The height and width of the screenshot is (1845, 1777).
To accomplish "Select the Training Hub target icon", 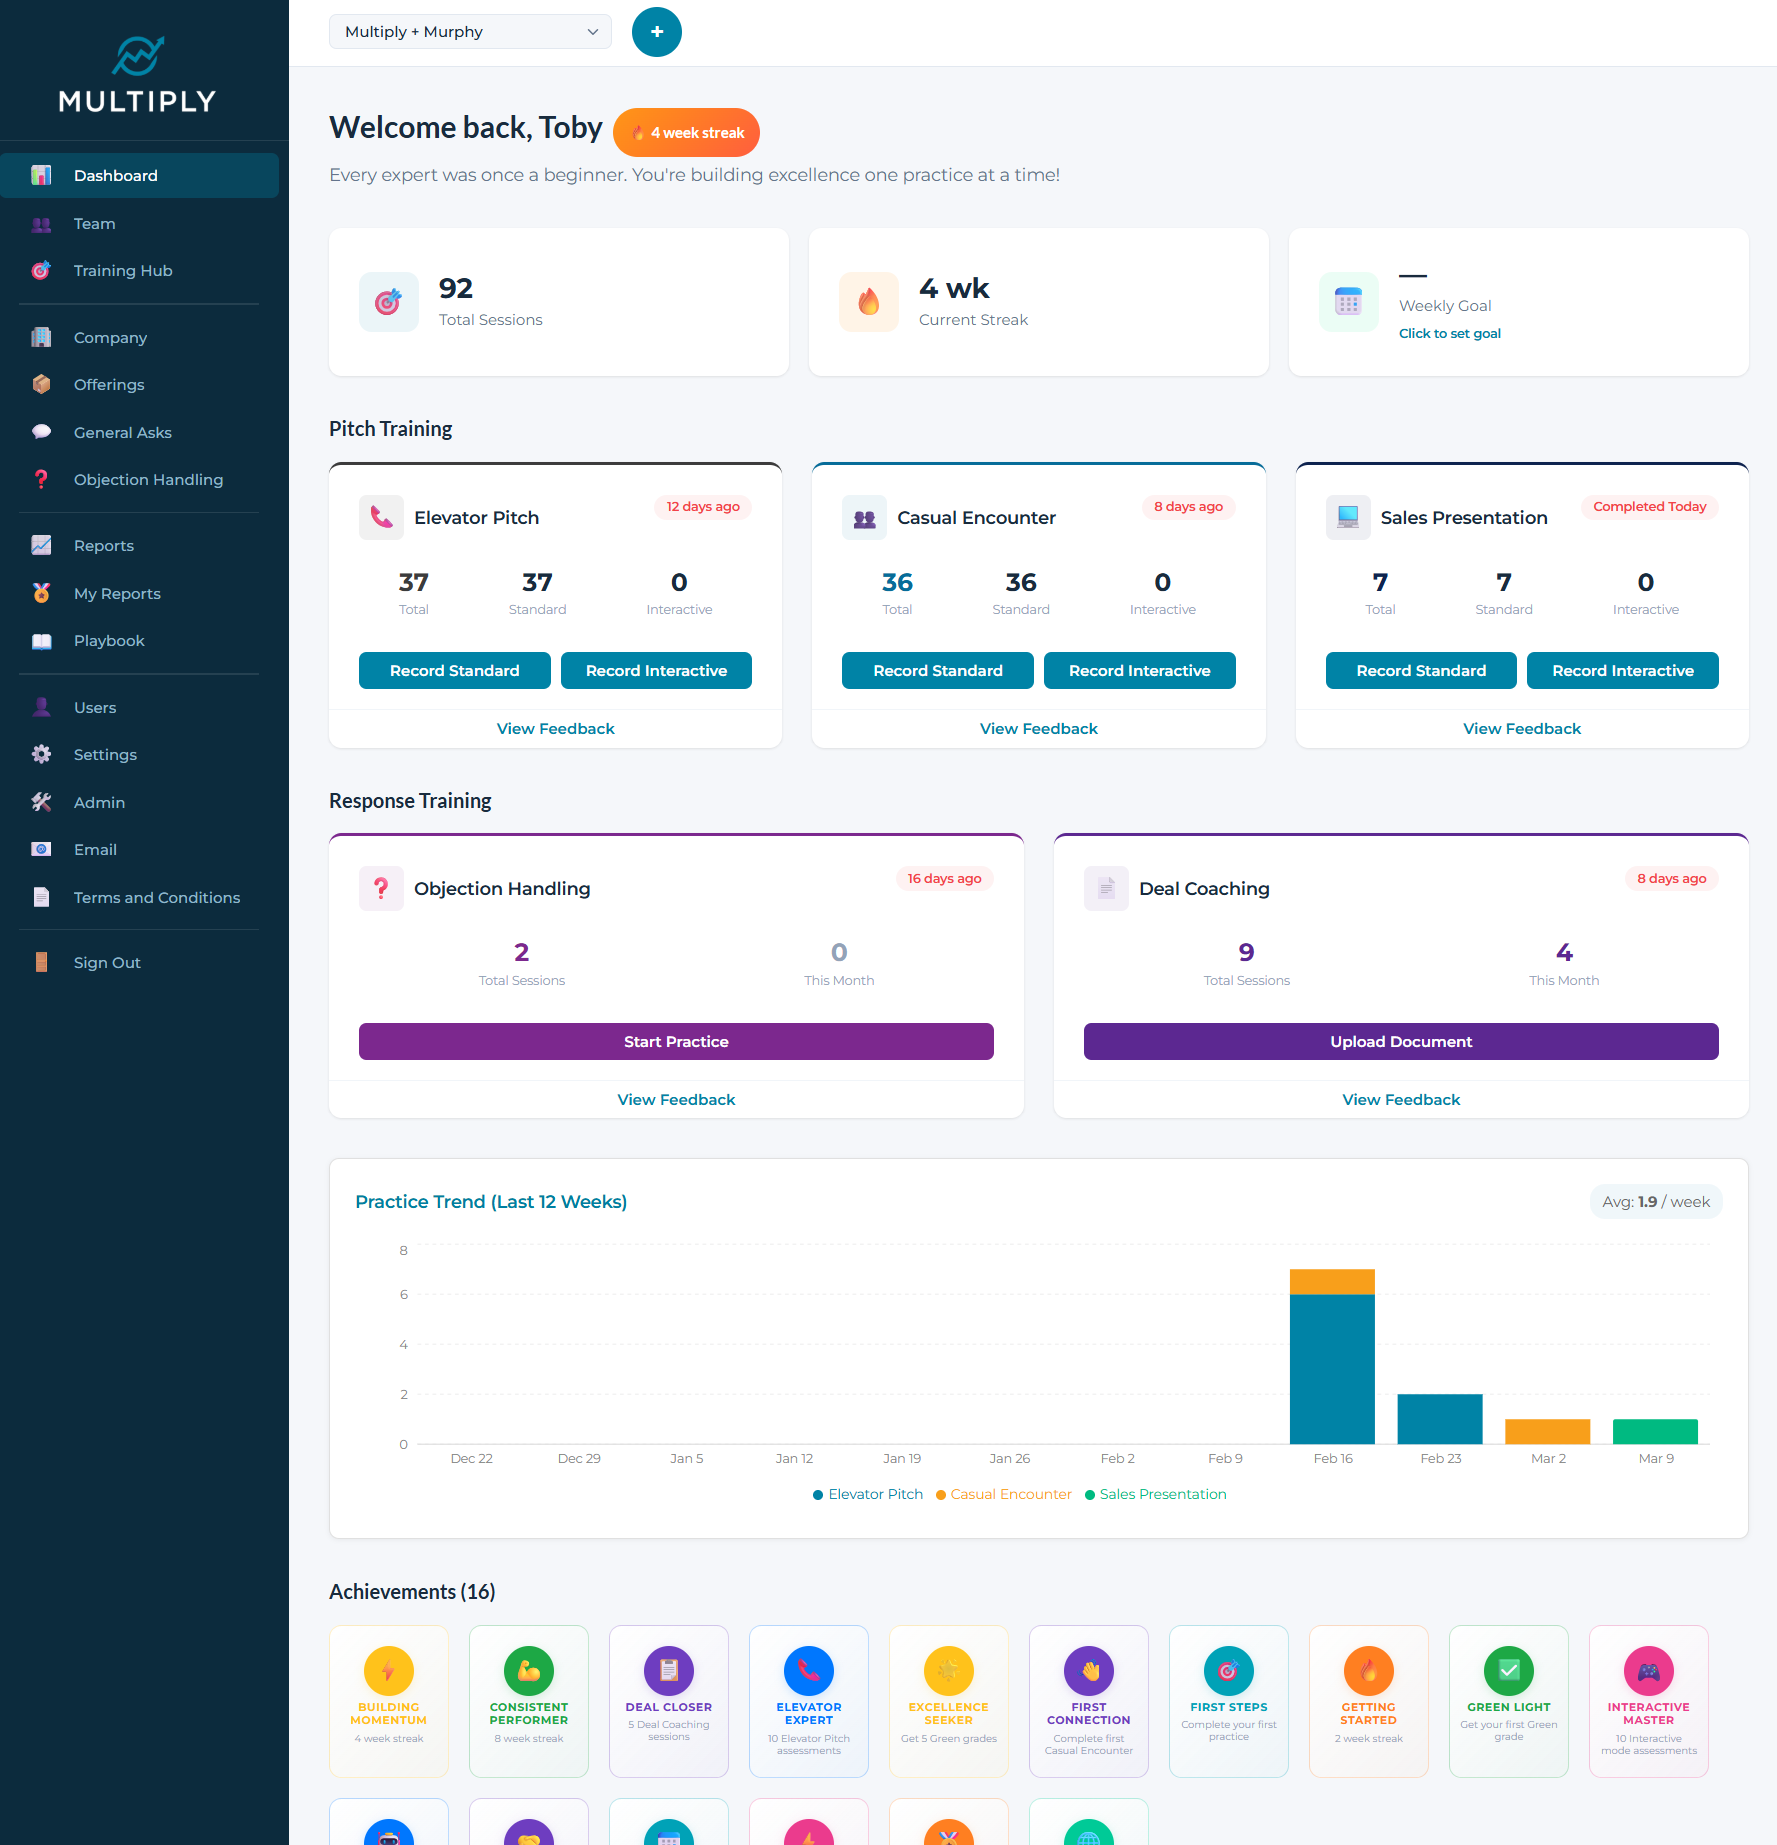I will point(41,270).
